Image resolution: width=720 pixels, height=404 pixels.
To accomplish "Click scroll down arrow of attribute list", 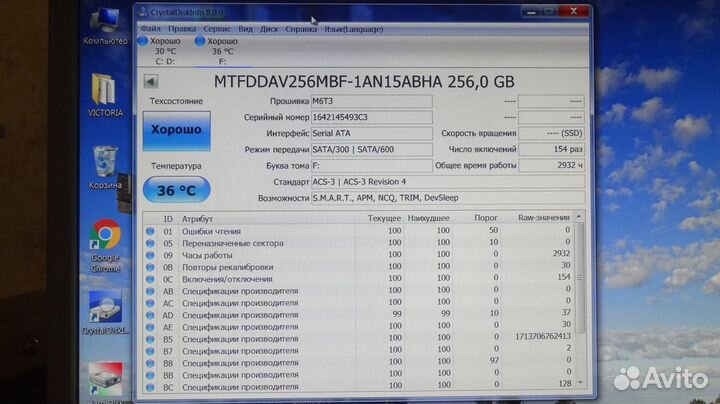I will 580,382.
